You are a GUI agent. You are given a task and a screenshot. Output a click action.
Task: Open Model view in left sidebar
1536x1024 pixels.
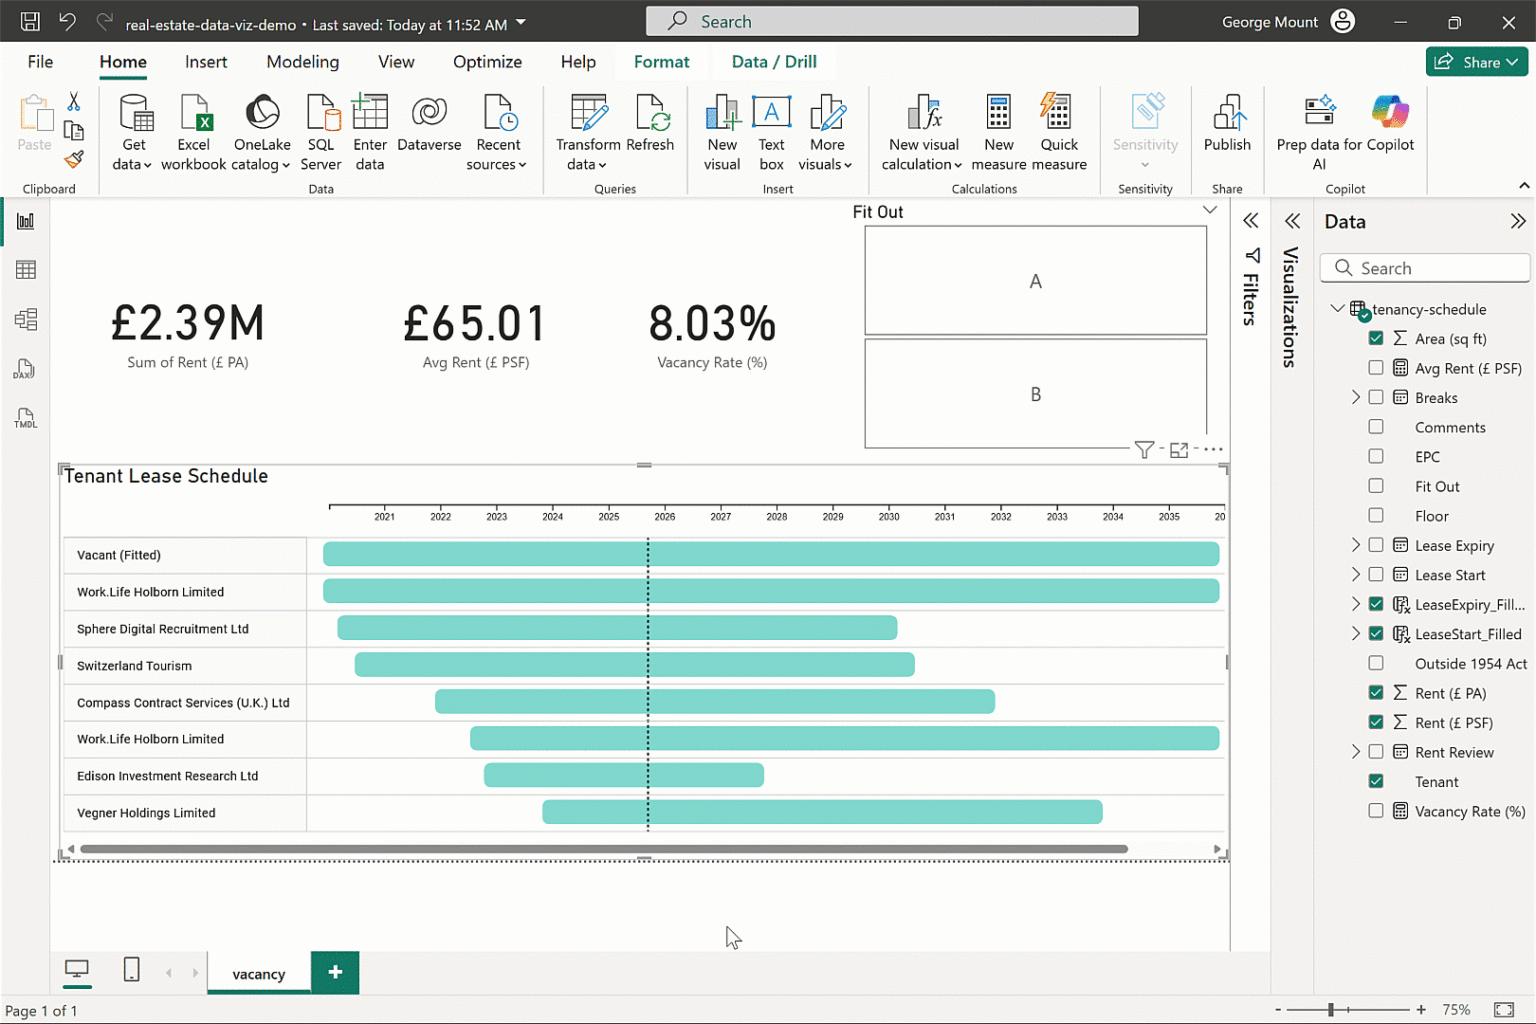[x=26, y=319]
